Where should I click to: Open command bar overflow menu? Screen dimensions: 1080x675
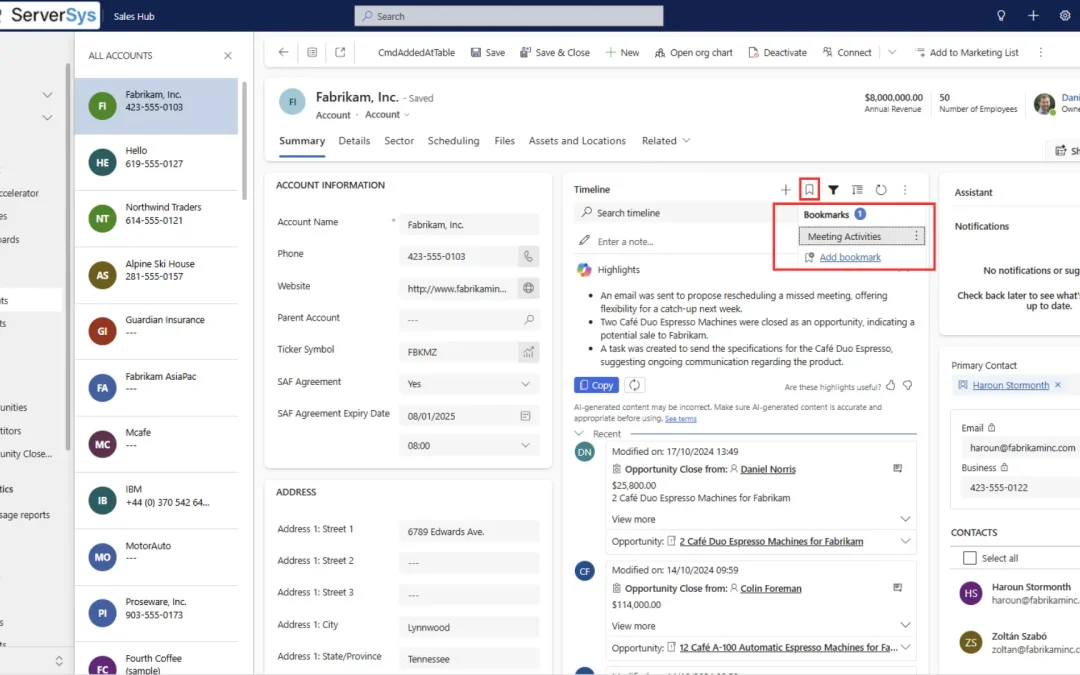(1041, 52)
